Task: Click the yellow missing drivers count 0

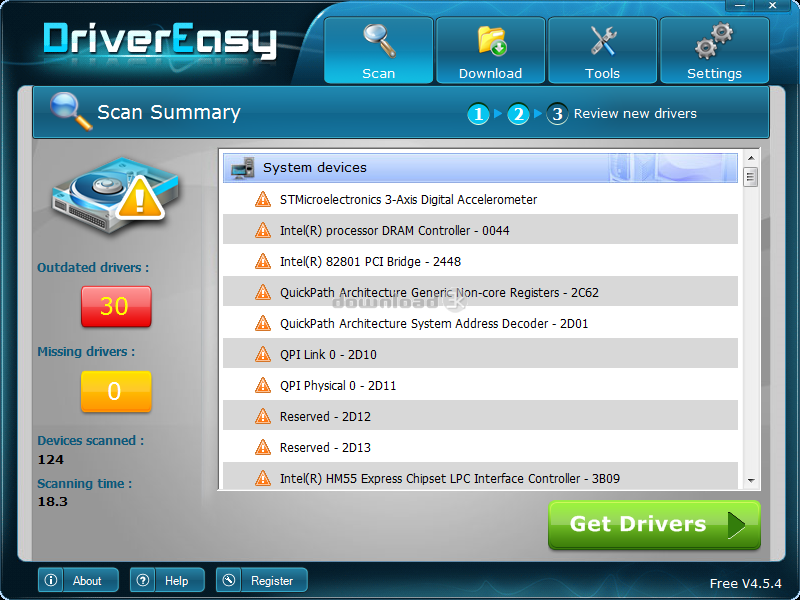Action: pyautogui.click(x=116, y=391)
